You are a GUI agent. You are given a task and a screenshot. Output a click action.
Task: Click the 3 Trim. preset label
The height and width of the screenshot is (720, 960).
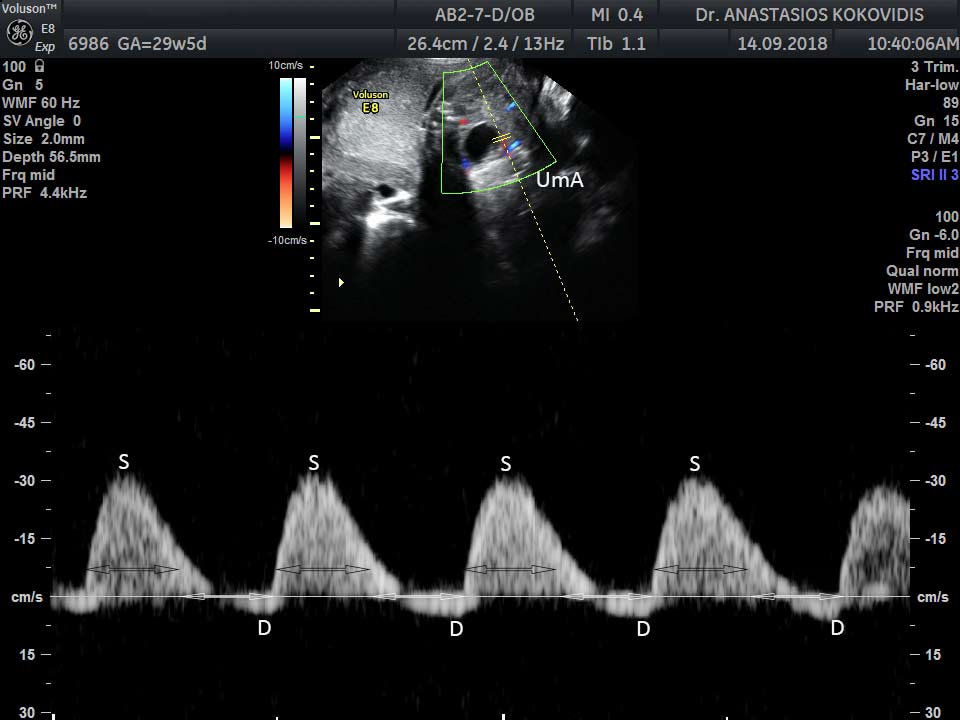[934, 67]
